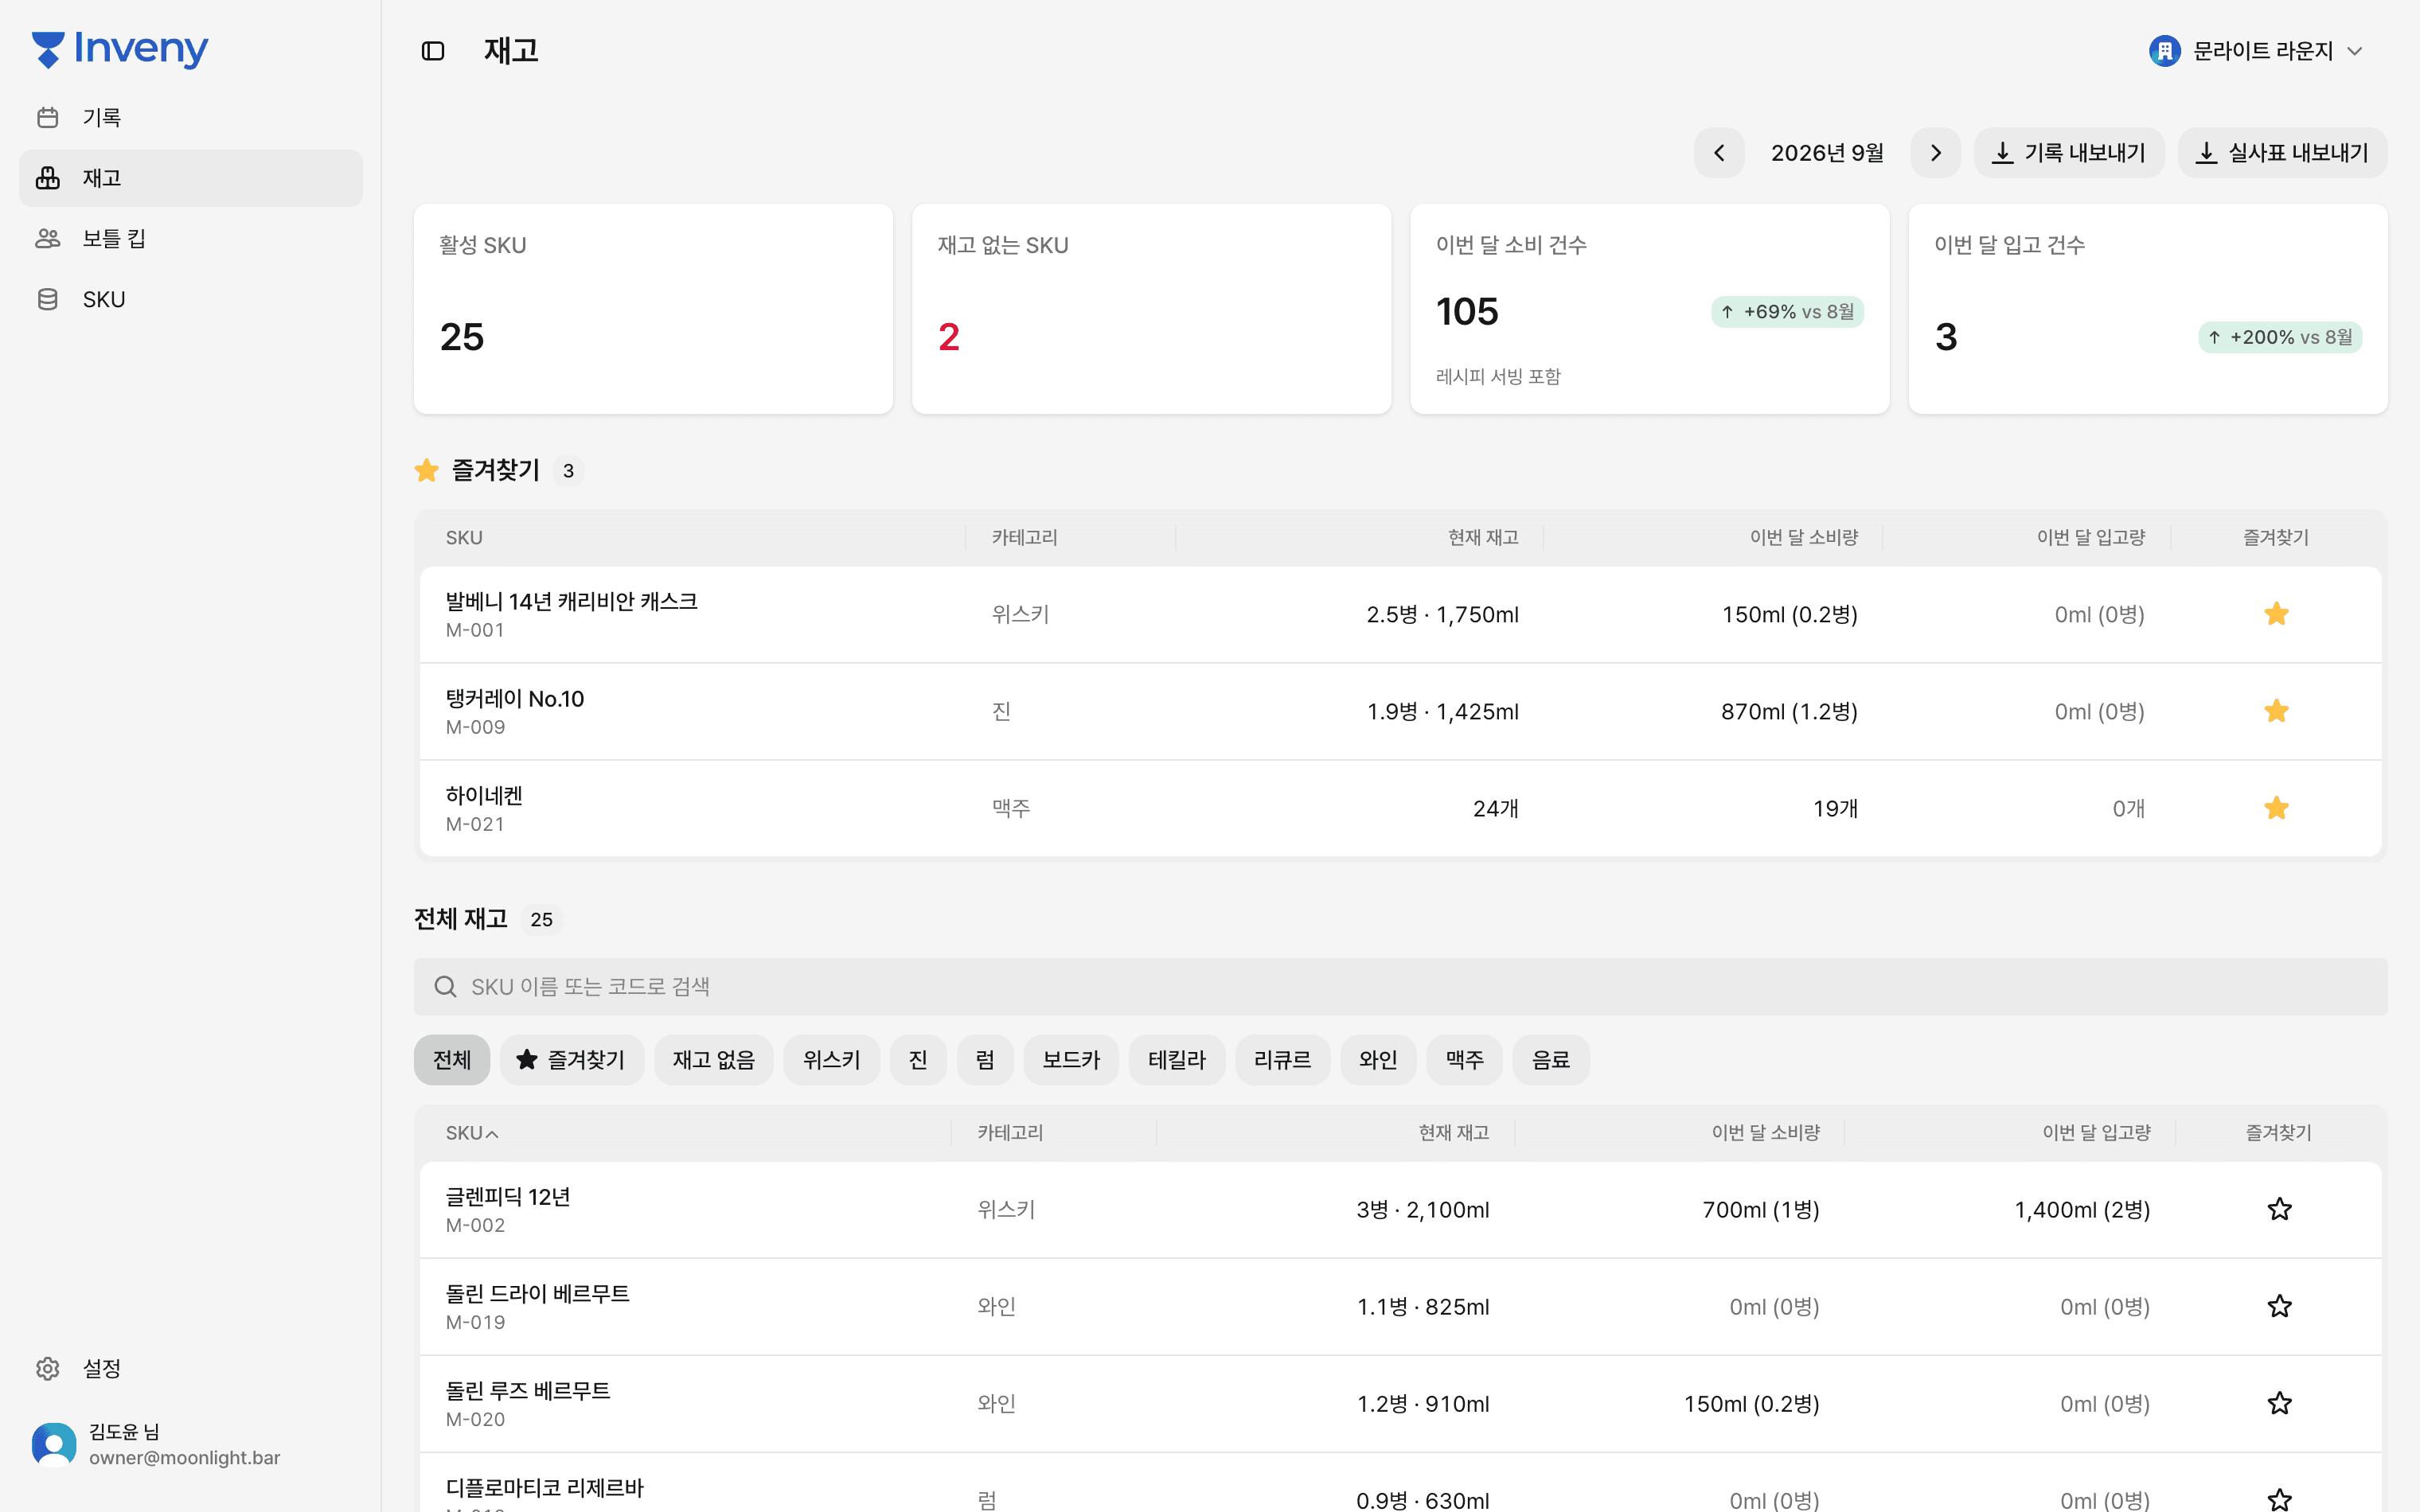Toggle the sidebar panel icon
This screenshot has width=2420, height=1512.
pyautogui.click(x=433, y=51)
